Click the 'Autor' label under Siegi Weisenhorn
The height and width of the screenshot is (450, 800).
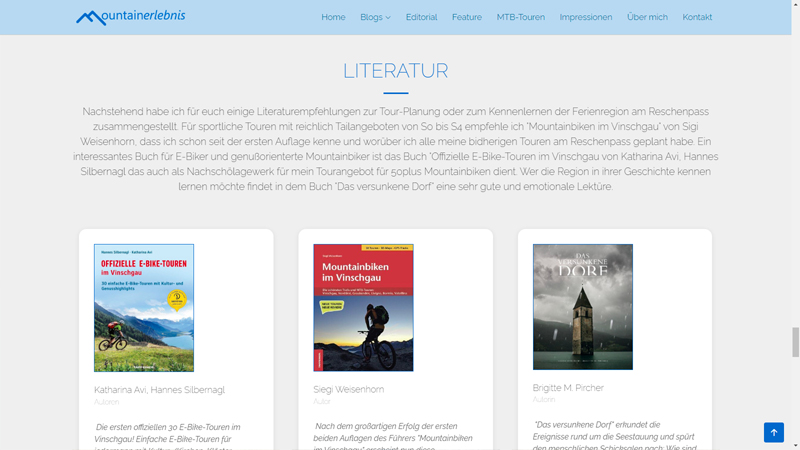click(x=322, y=402)
